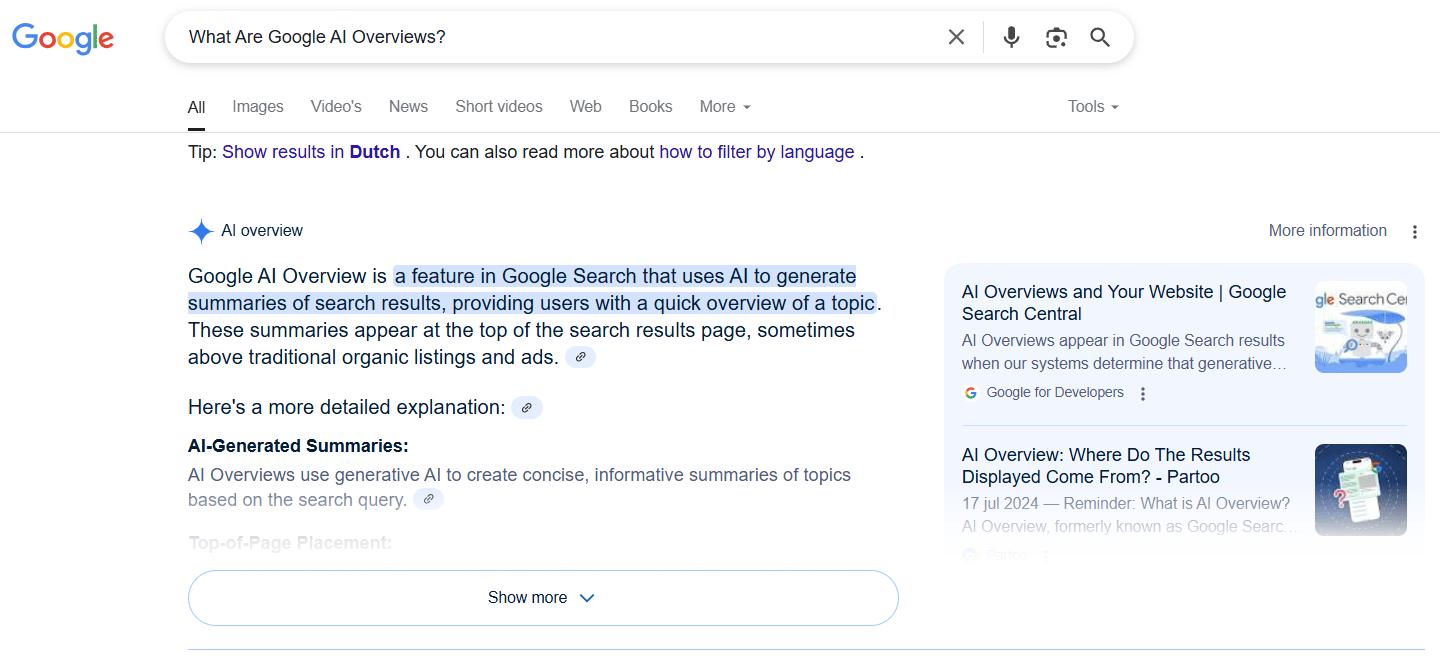Image resolution: width=1440 pixels, height=665 pixels.
Task: Expand the More search filters dropdown
Action: 725,106
